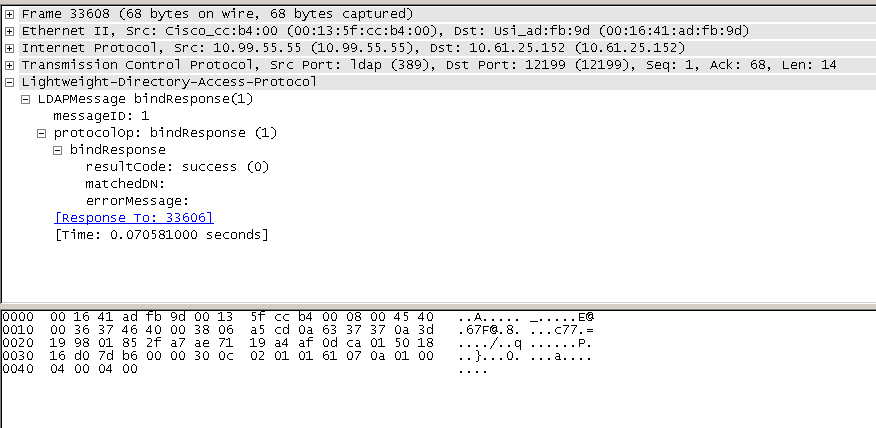Expand the Ethernet II section
The height and width of the screenshot is (428, 876).
pyautogui.click(x=9, y=31)
